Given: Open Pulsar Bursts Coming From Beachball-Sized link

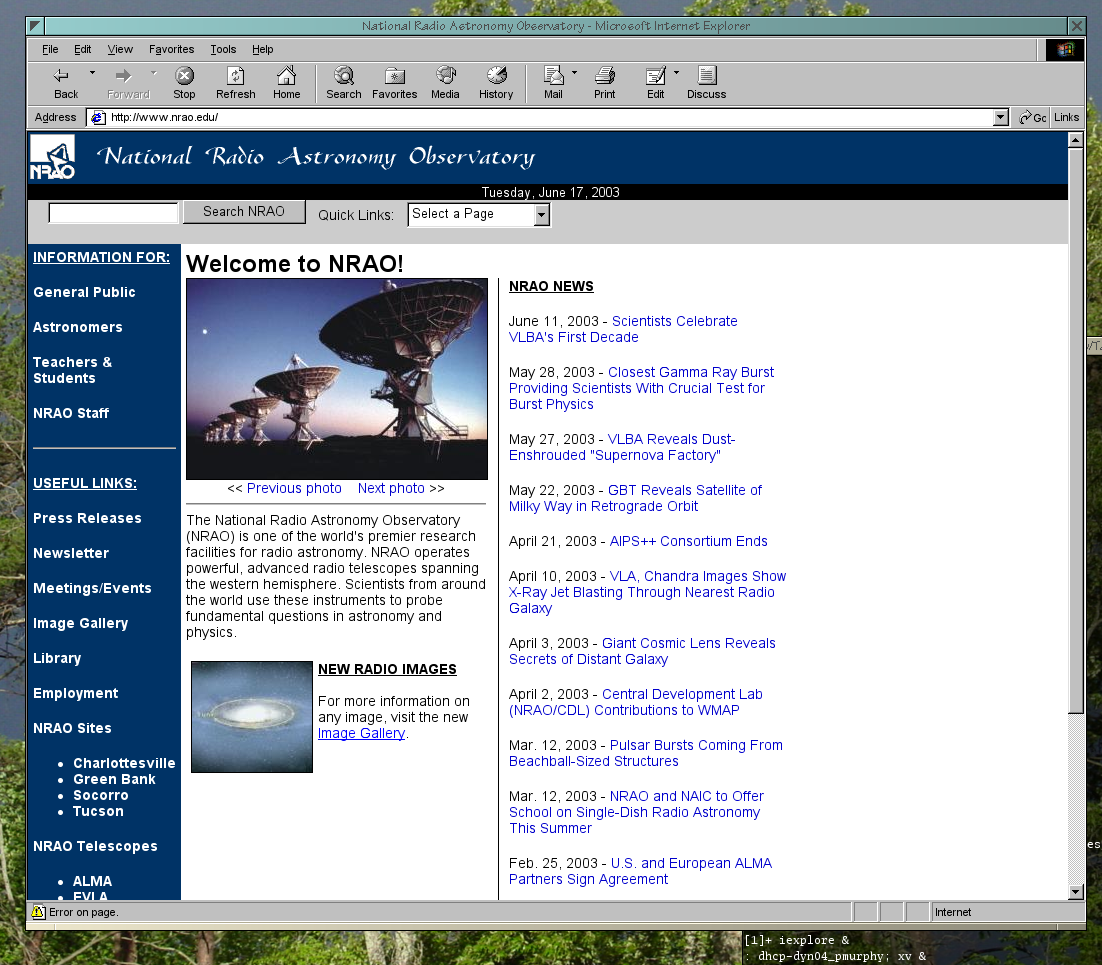Looking at the screenshot, I should pyautogui.click(x=645, y=753).
